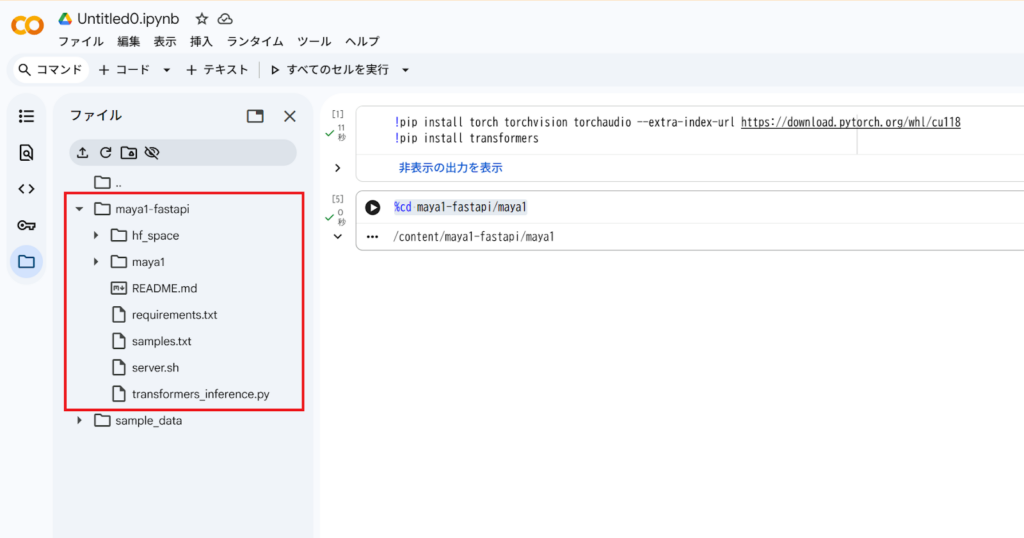1024x538 pixels.
Task: Add a text cell with テキスト
Action: pos(217,70)
